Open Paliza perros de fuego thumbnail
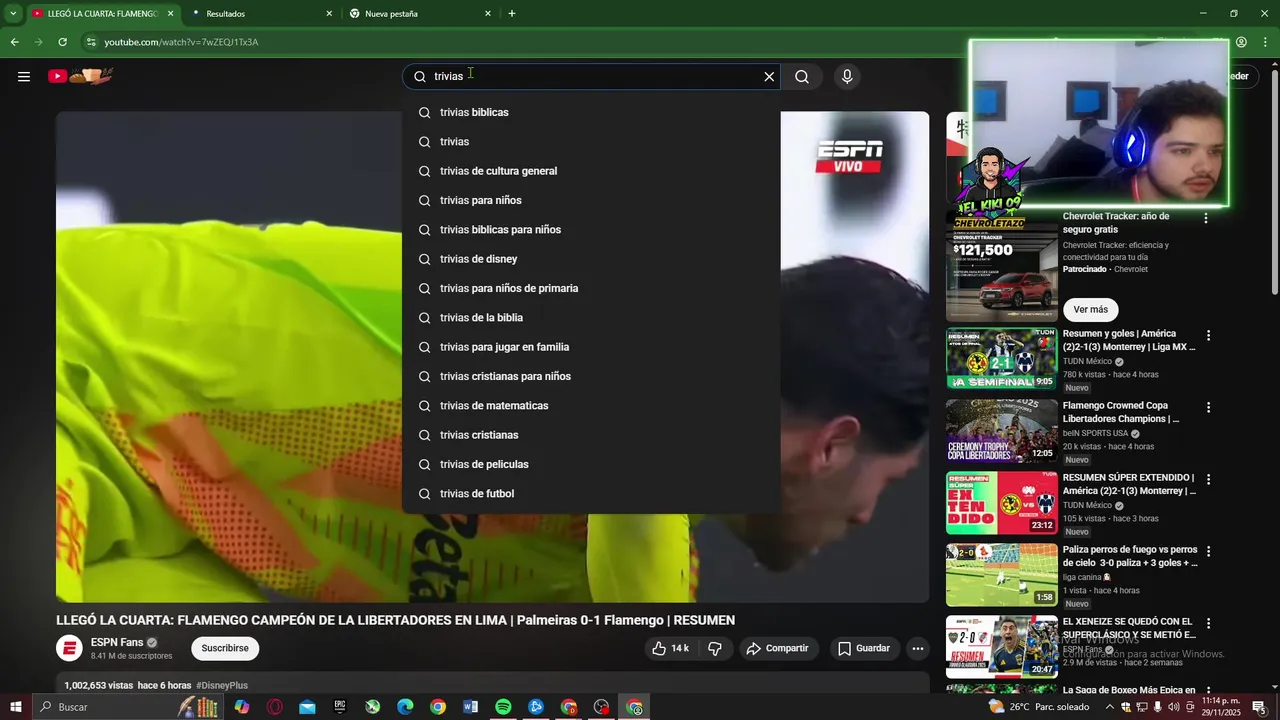Screen dimensions: 1280x720 [1001, 575]
